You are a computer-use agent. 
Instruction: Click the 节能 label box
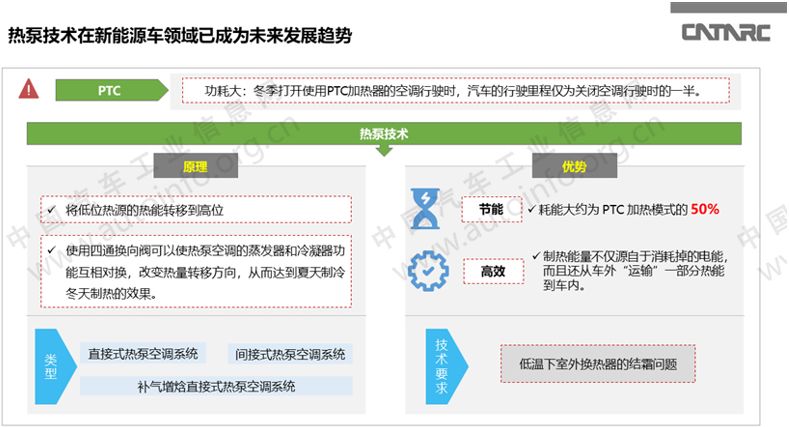pos(492,209)
